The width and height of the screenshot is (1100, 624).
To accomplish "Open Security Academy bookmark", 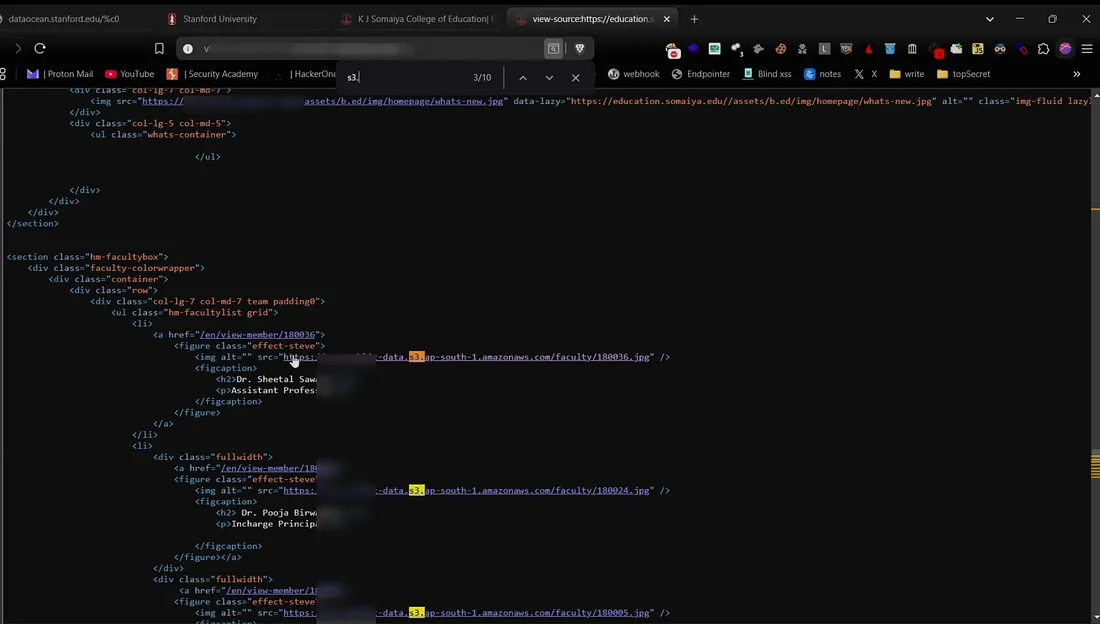I will click(213, 74).
